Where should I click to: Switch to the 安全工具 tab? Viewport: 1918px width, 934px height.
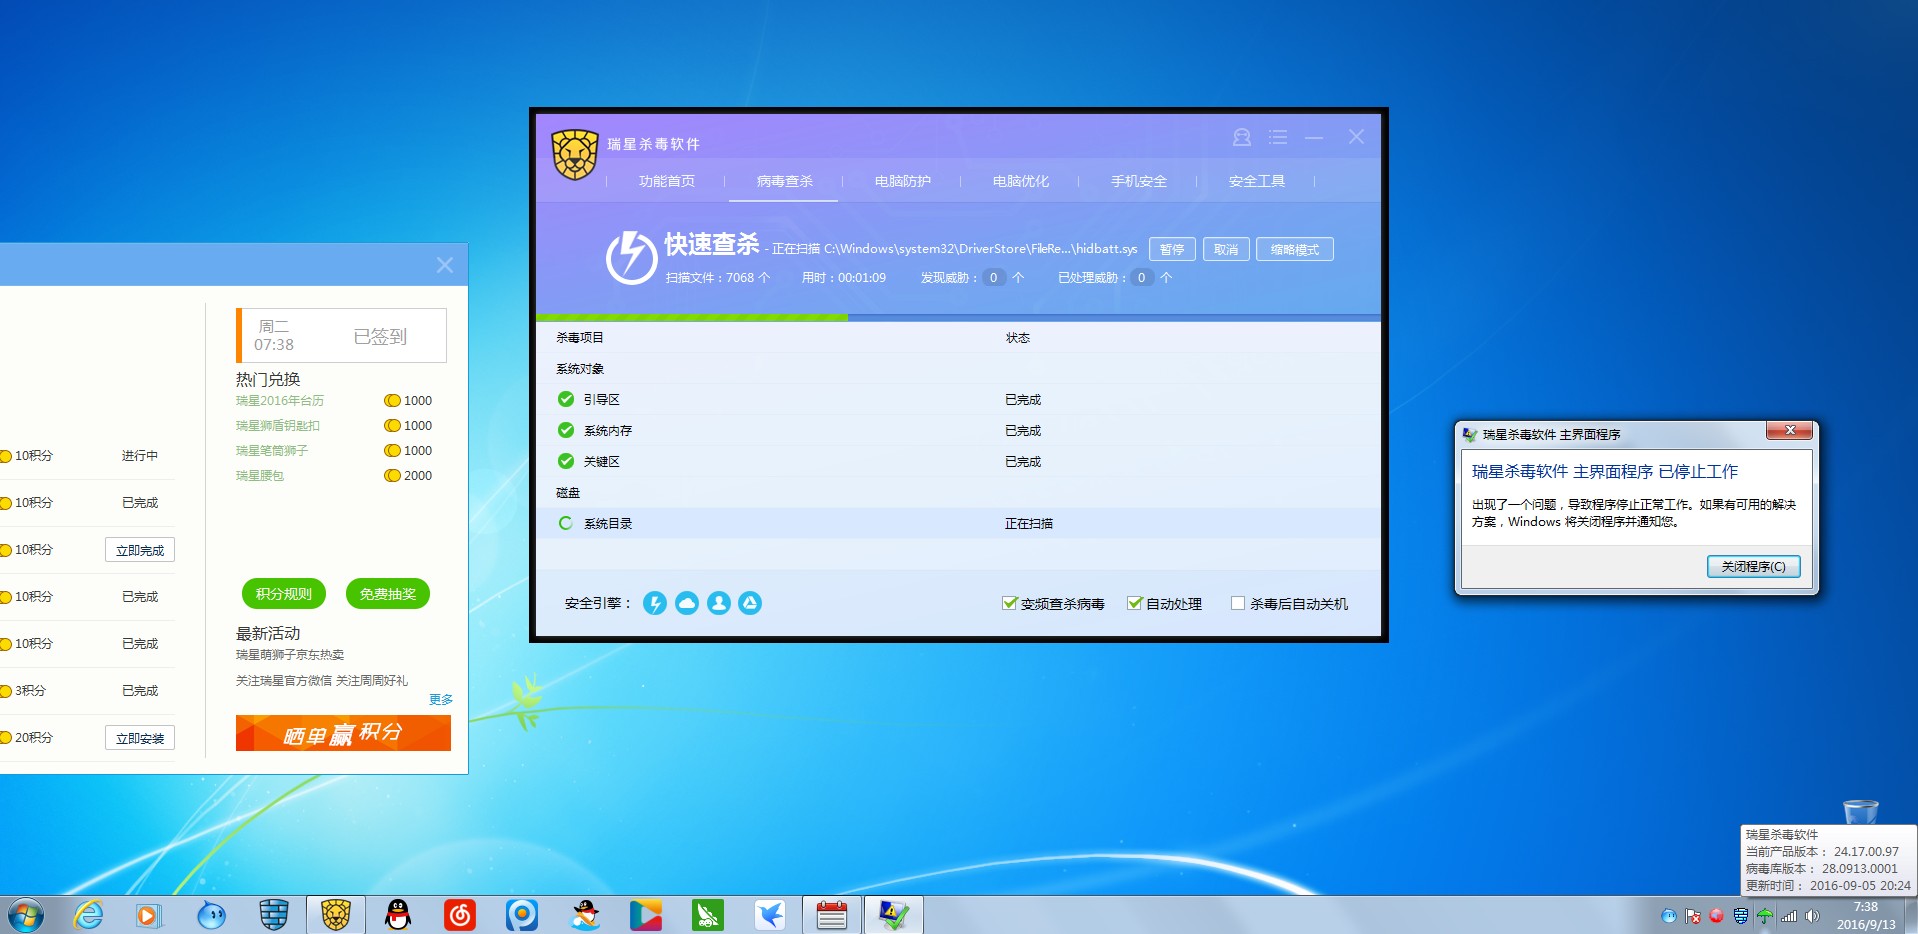pyautogui.click(x=1257, y=181)
